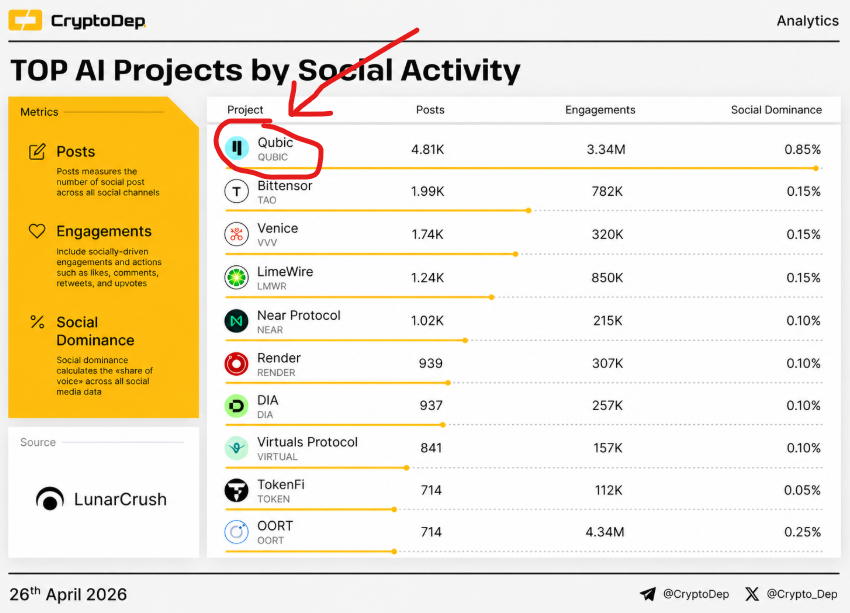Click the TOP AI Projects title
The width and height of the screenshot is (850, 613).
(x=265, y=70)
